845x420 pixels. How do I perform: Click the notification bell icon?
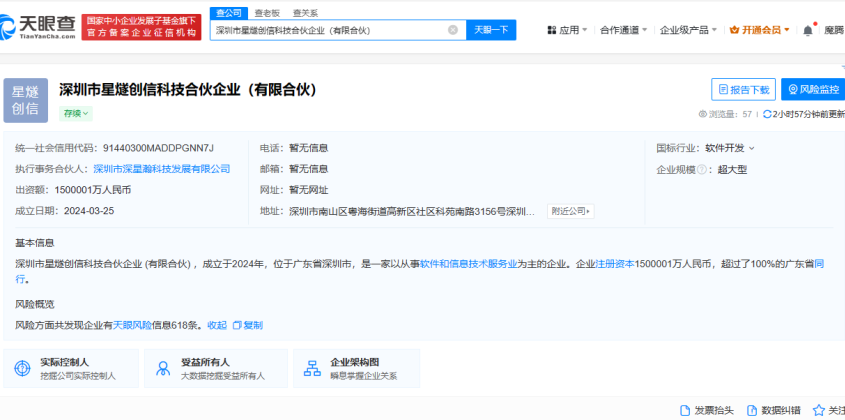807,31
